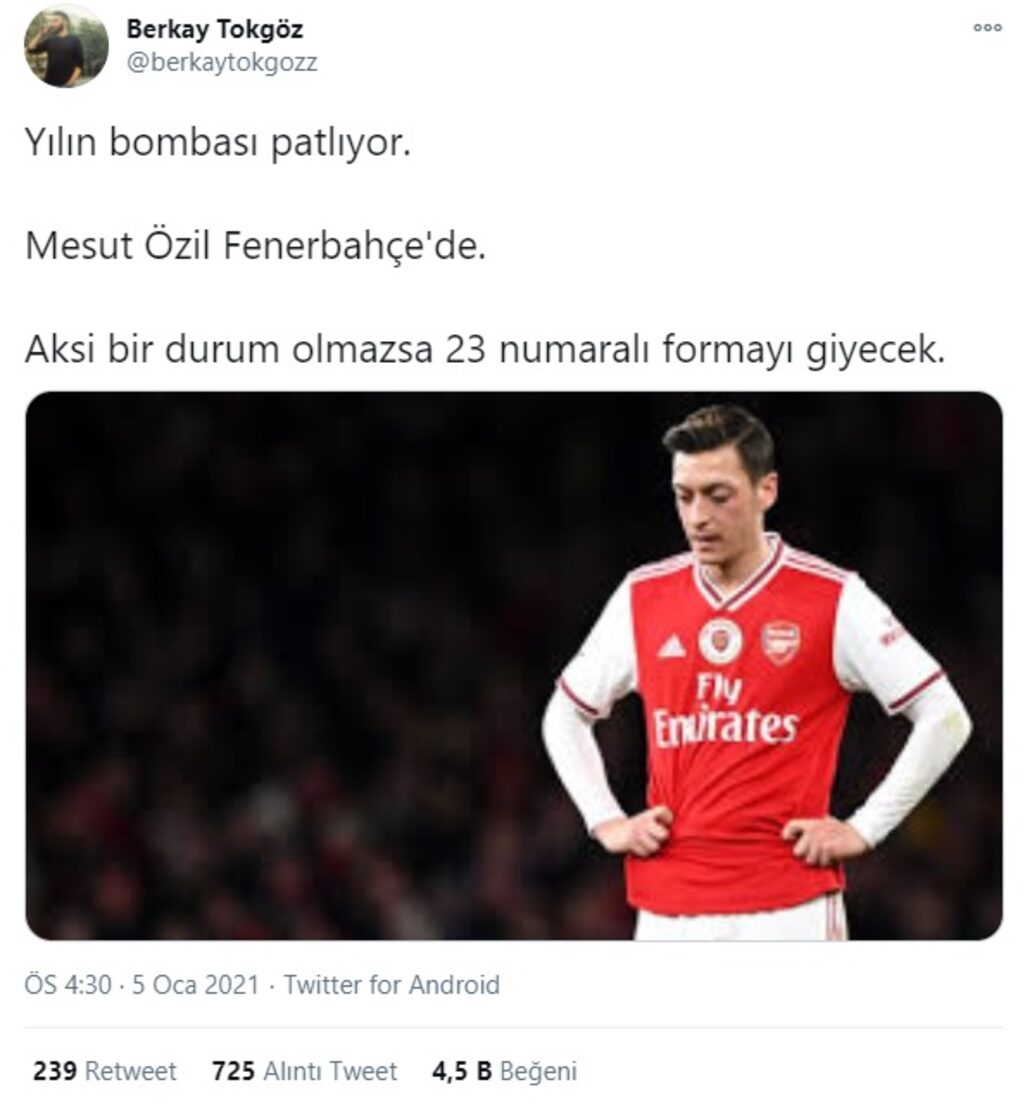Show the 4,5 B Beğeni list

pyautogui.click(x=504, y=1072)
